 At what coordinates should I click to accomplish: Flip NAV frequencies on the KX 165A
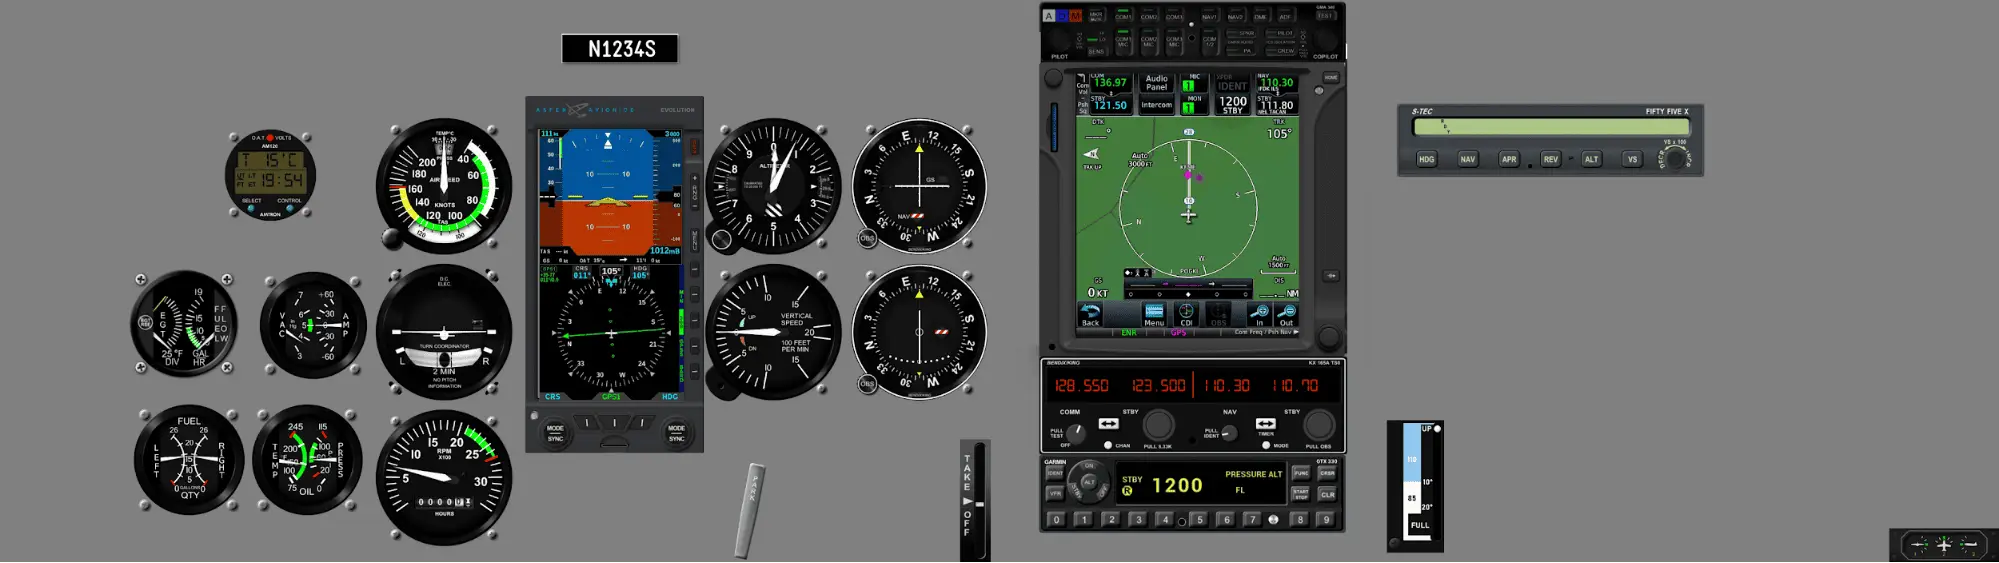point(1266,424)
